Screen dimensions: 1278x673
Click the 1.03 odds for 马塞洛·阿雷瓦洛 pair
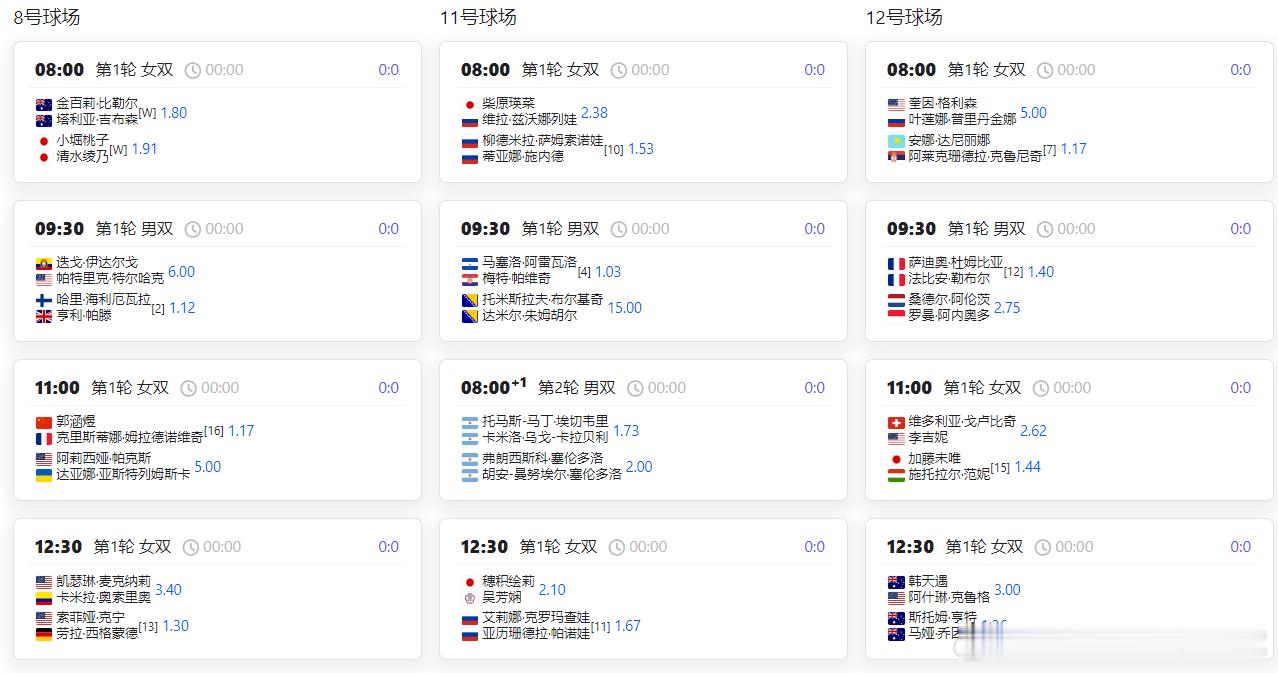(607, 272)
